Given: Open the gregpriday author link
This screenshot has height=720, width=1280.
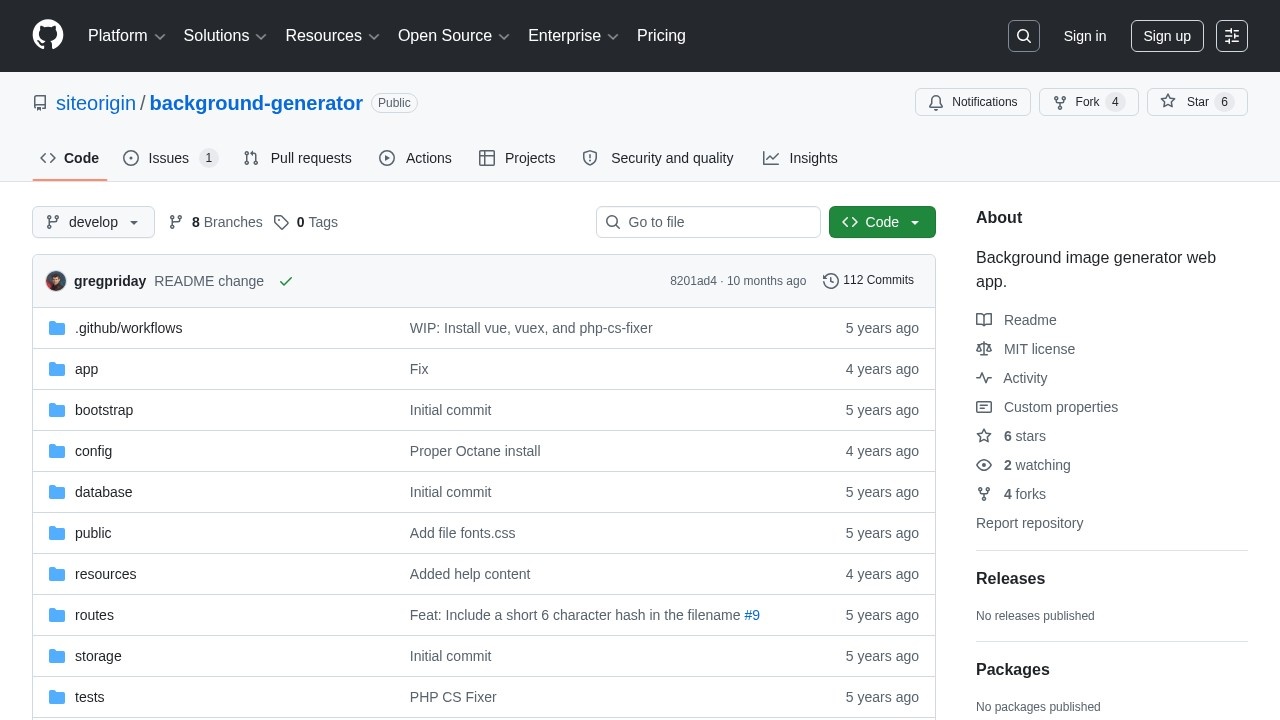Looking at the screenshot, I should pos(110,281).
